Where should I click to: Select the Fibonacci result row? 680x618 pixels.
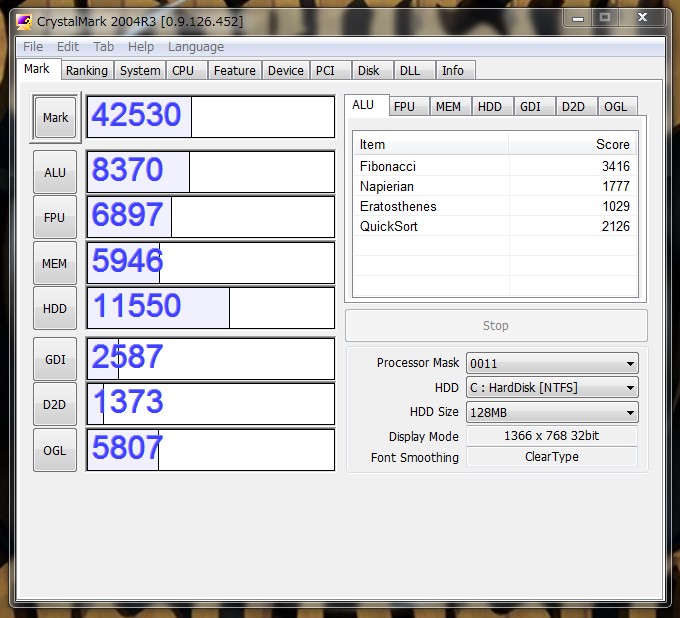[x=495, y=166]
